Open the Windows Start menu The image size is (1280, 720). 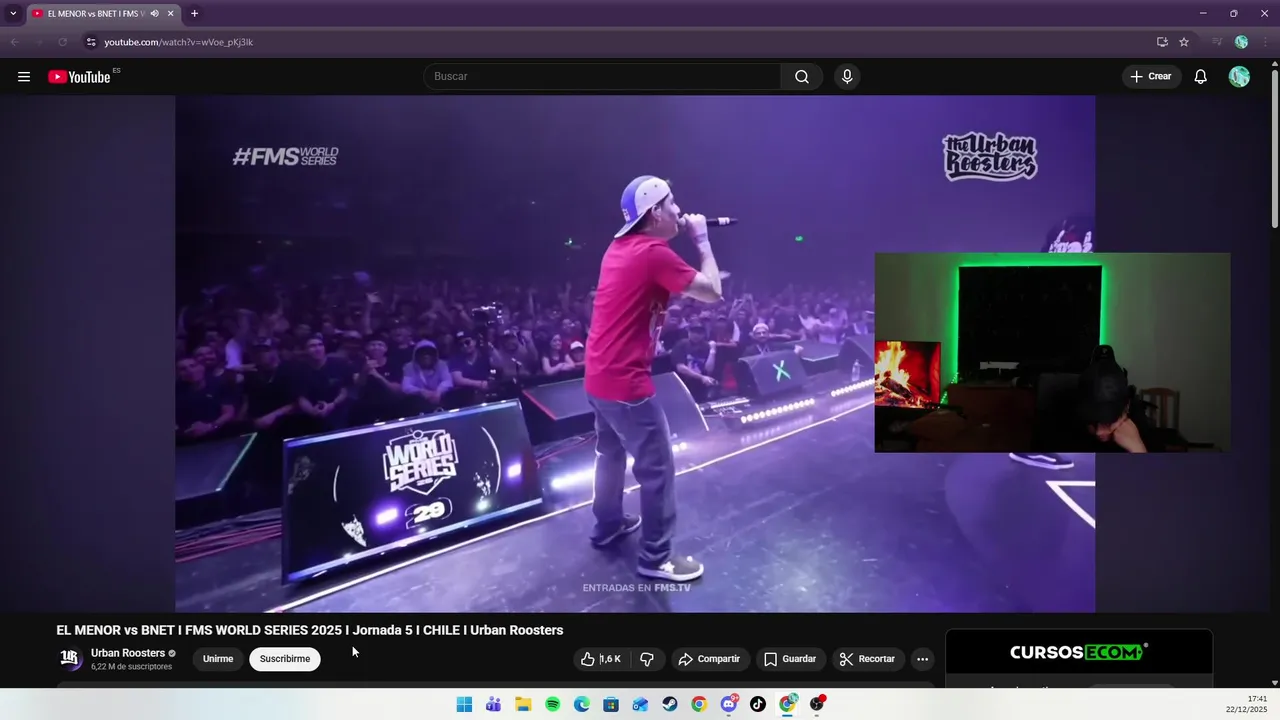click(464, 704)
